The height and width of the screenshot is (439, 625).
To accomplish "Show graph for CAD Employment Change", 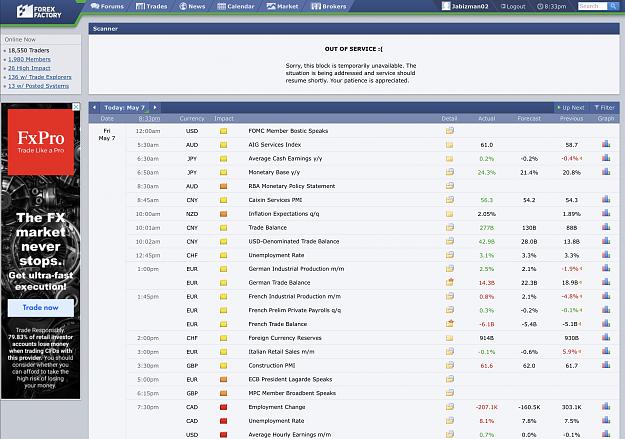I will [x=606, y=406].
